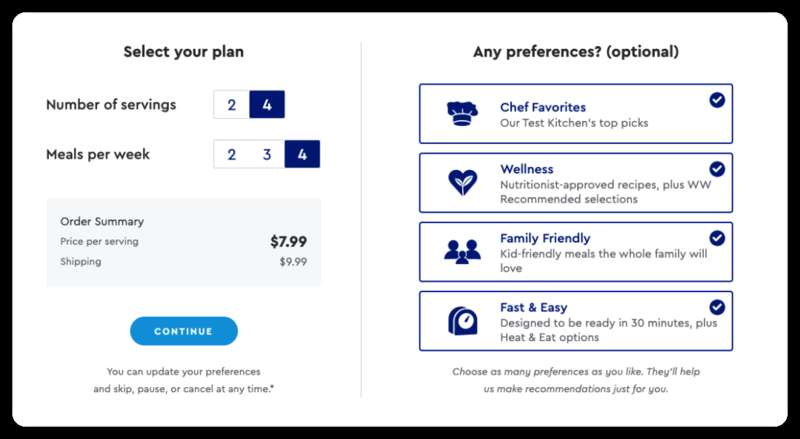Screen dimensions: 800x439
Task: Select the Chef Favorites title text
Action: [x=543, y=107]
